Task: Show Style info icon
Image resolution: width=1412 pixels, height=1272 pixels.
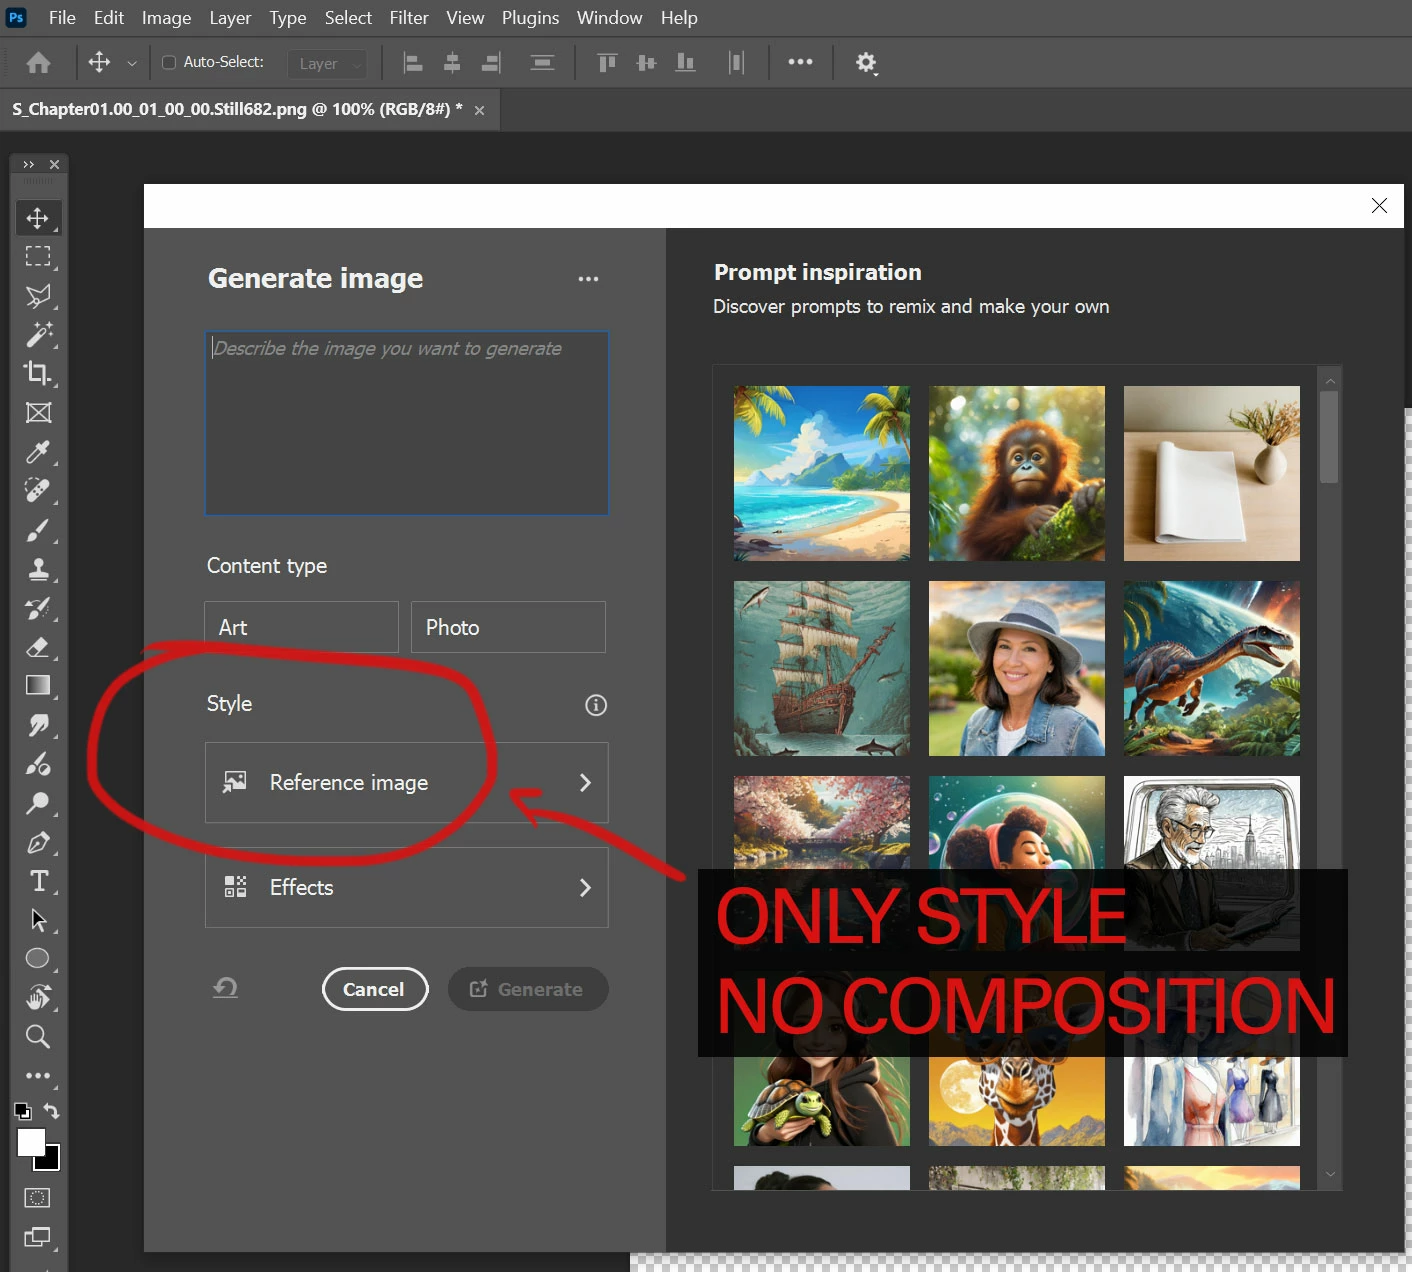Action: [x=596, y=705]
